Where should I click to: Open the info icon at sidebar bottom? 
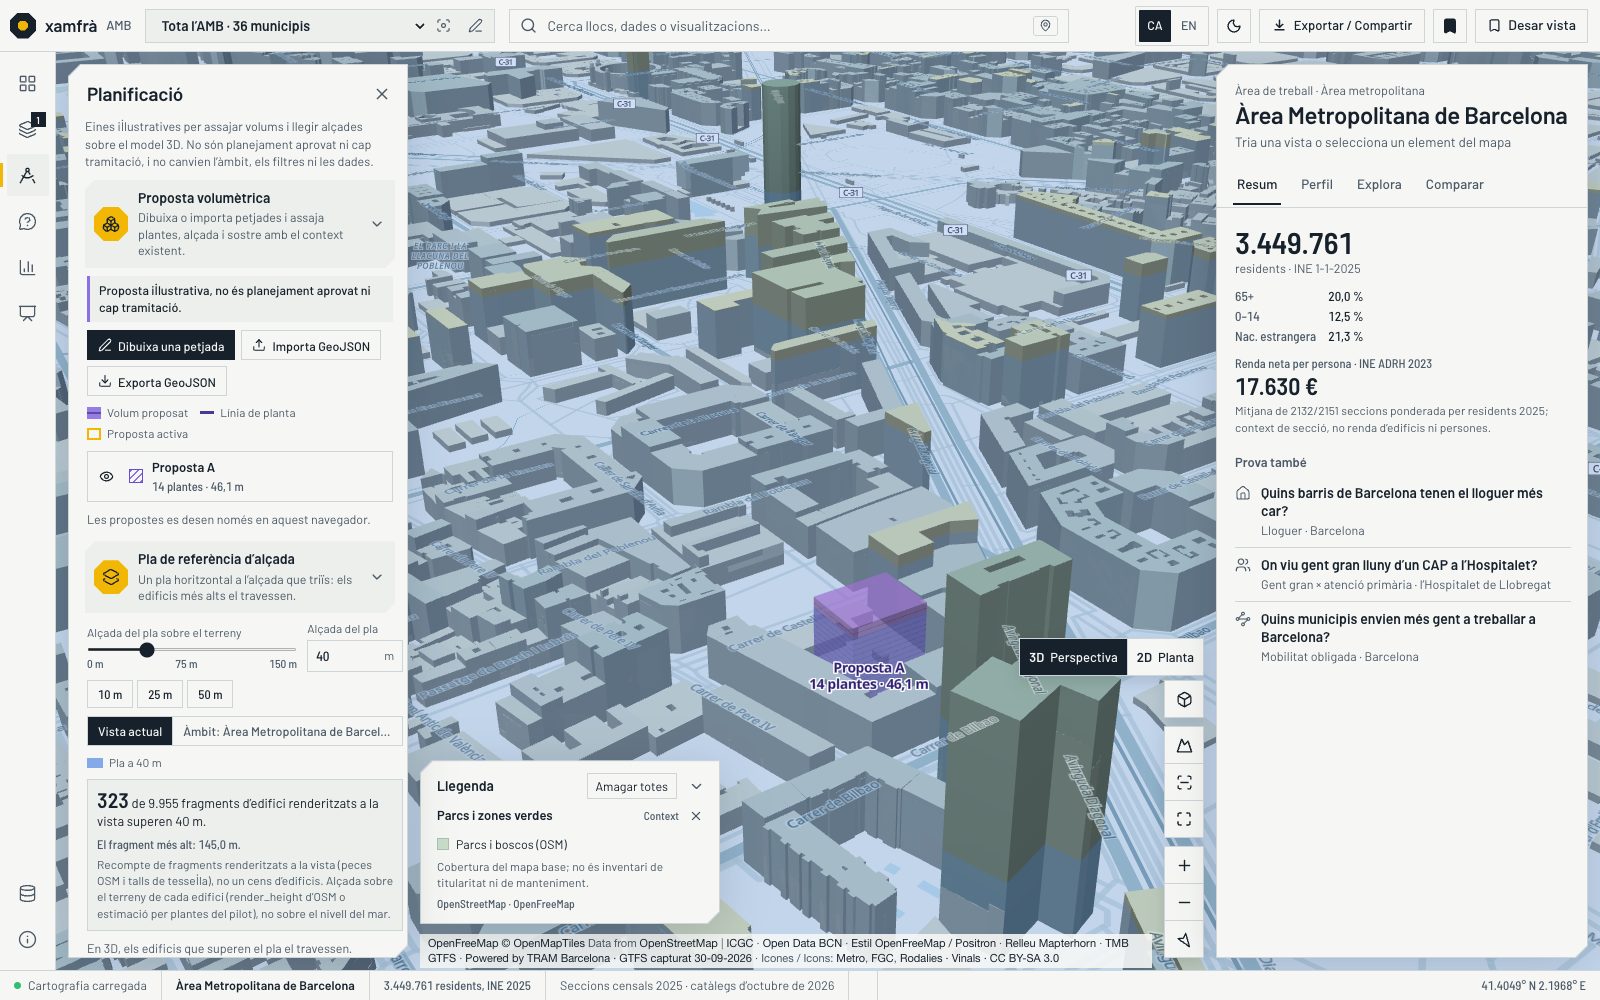[27, 940]
